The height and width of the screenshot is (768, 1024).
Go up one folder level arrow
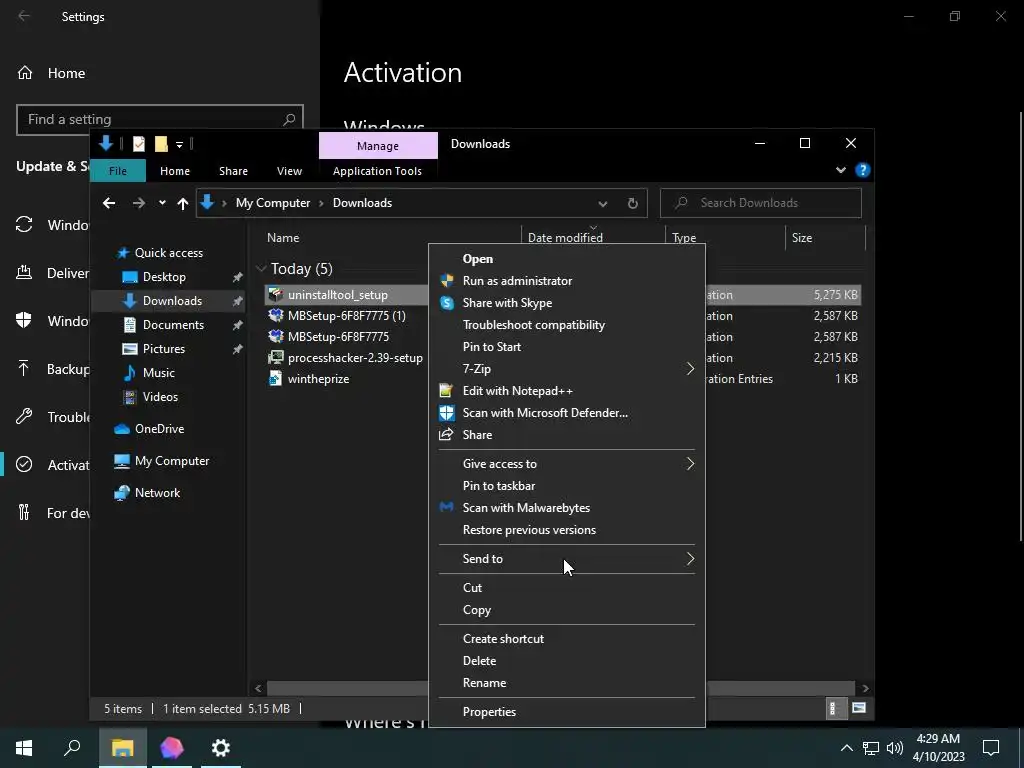[183, 203]
